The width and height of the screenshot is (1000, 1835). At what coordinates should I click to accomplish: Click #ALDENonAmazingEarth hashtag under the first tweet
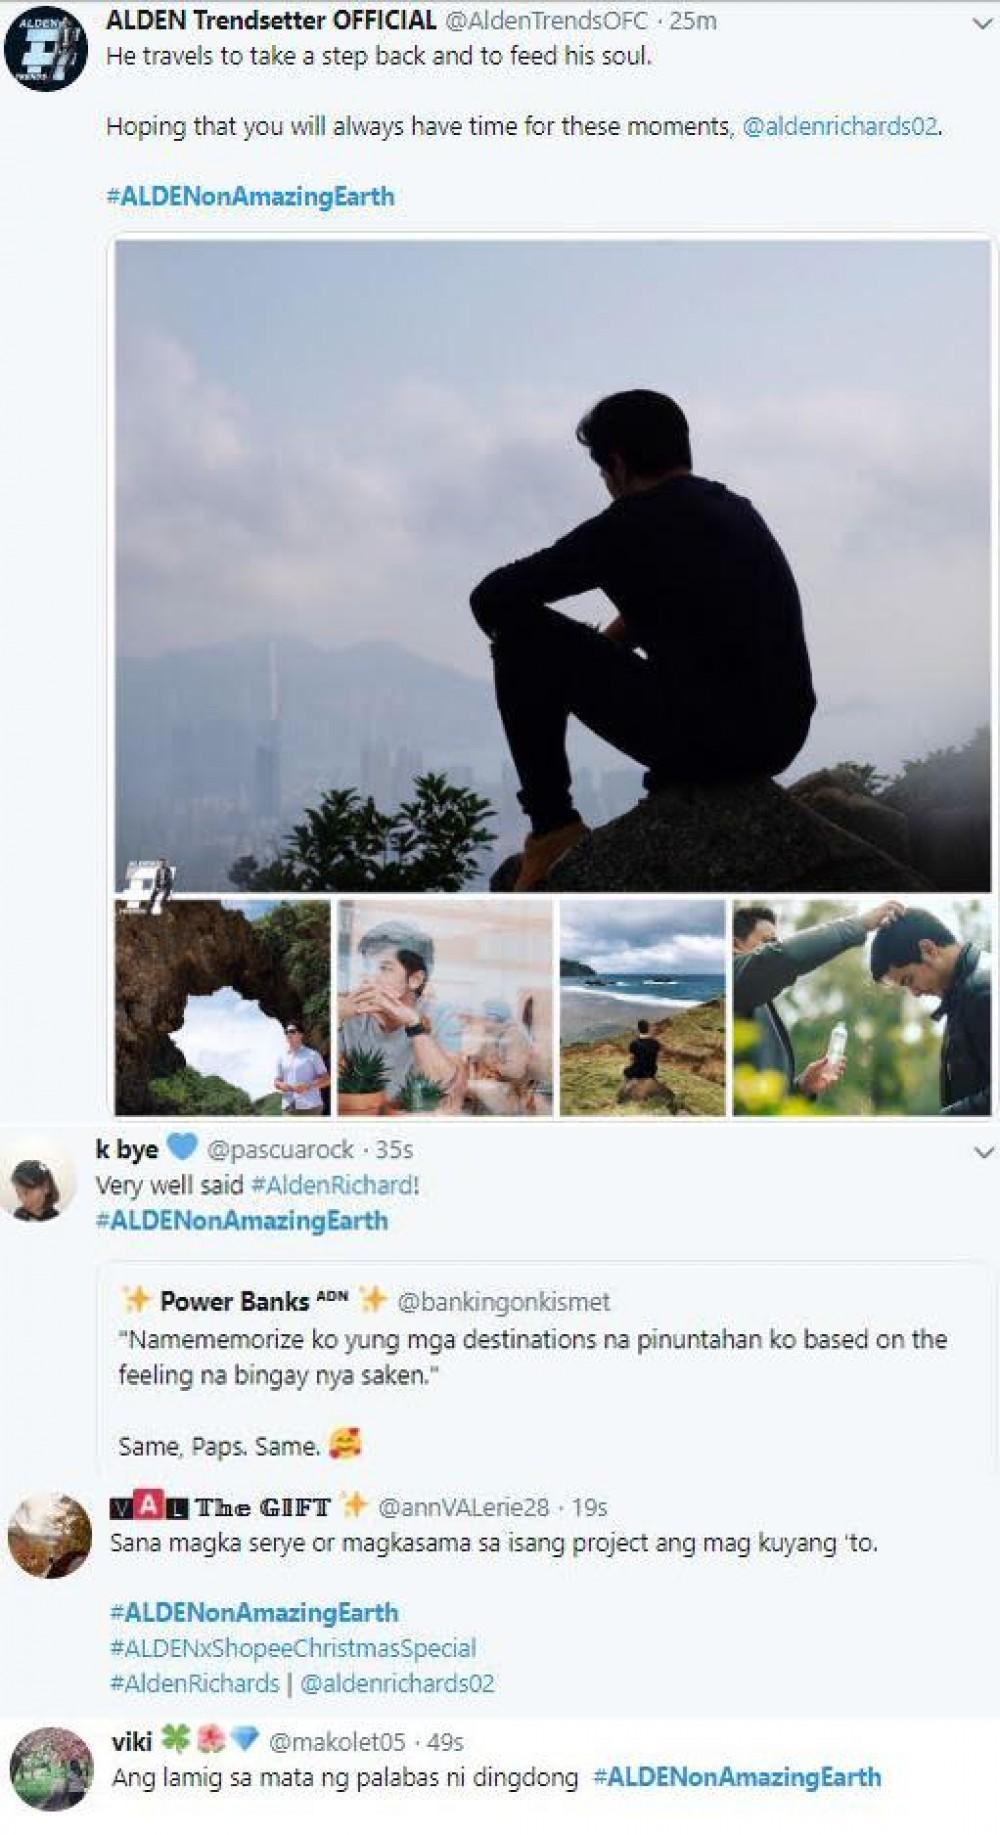point(250,196)
